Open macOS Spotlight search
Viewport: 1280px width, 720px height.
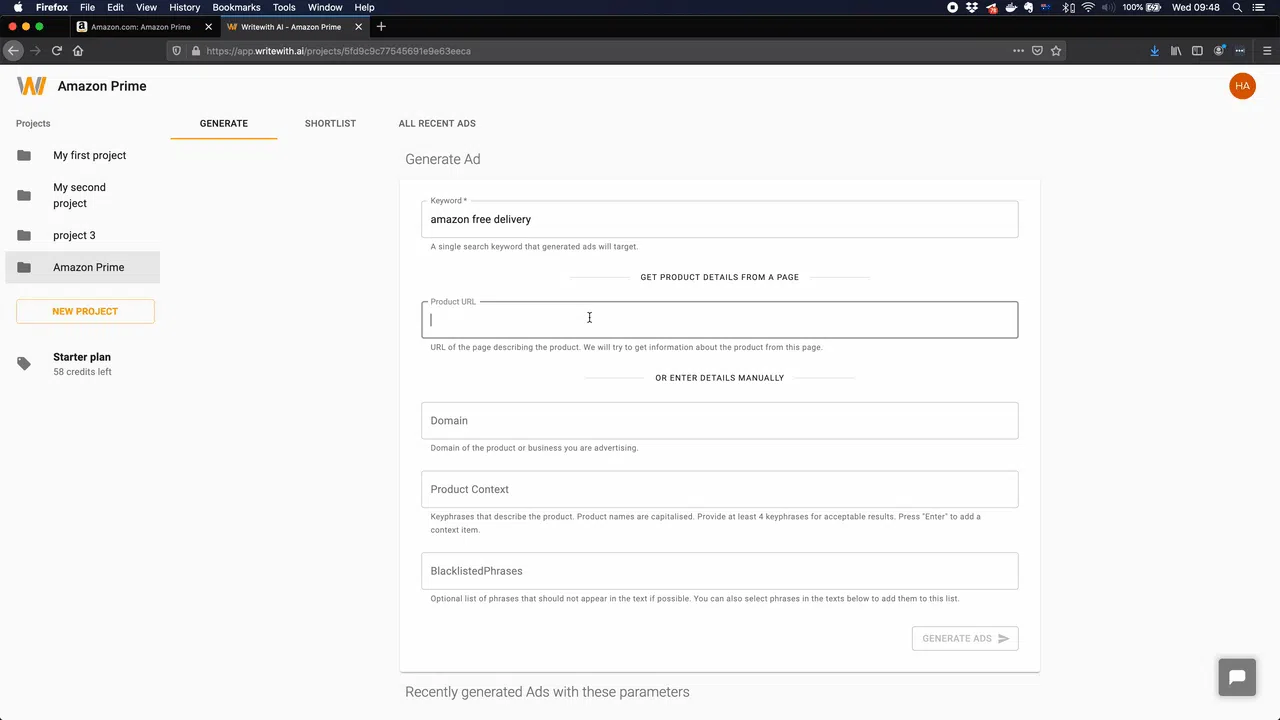coord(1237,7)
